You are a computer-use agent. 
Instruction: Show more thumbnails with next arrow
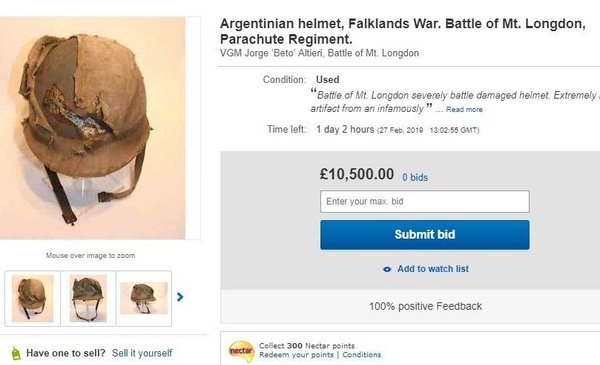click(180, 297)
